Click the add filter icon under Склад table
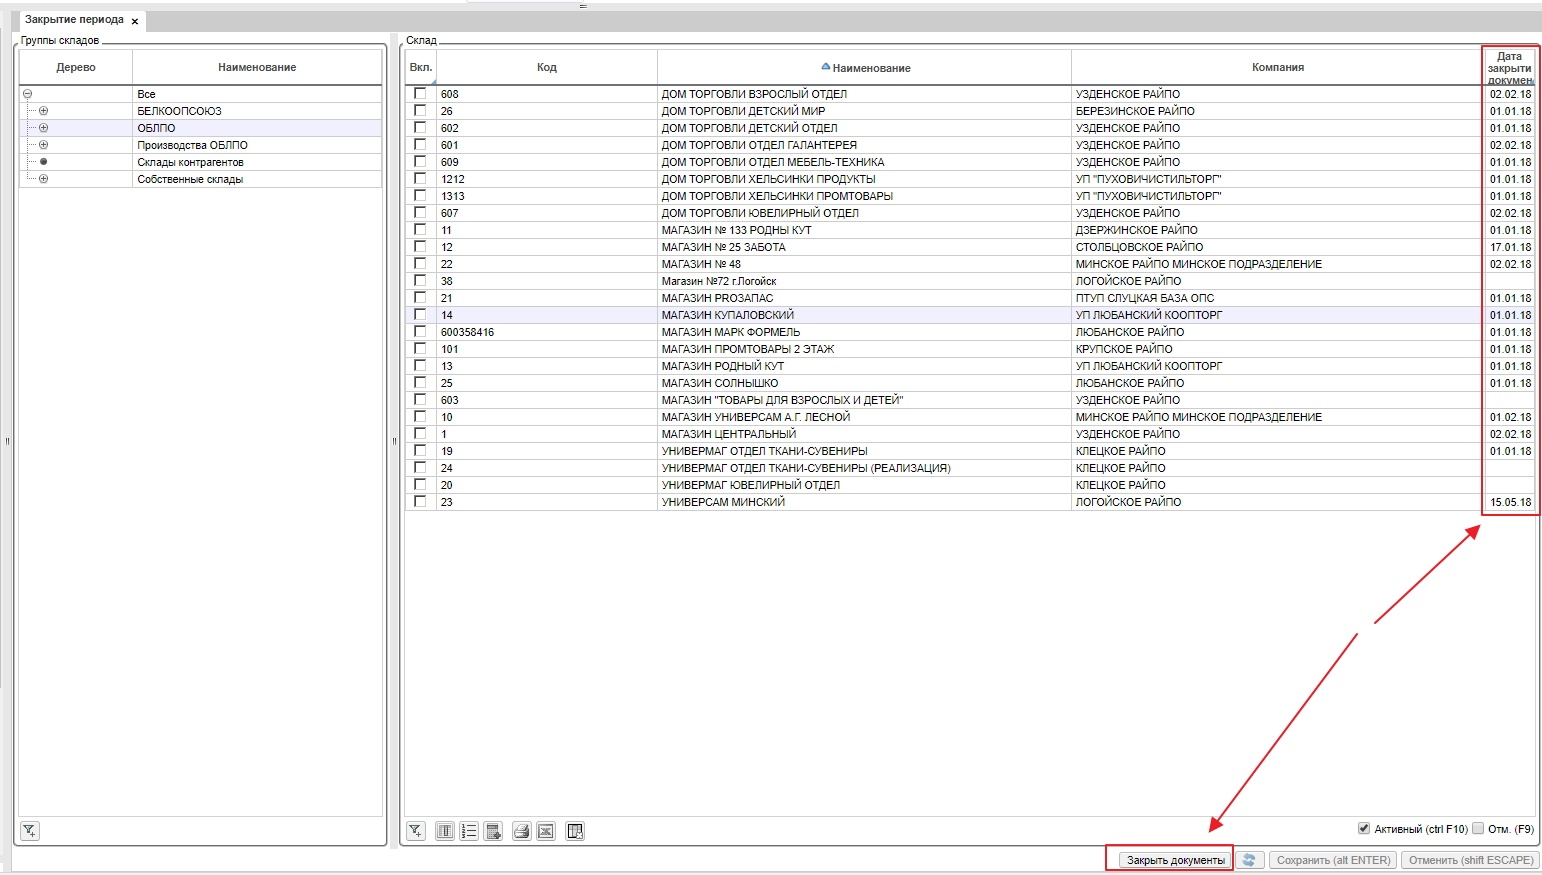Screen dimensions: 1542x875 tap(416, 831)
